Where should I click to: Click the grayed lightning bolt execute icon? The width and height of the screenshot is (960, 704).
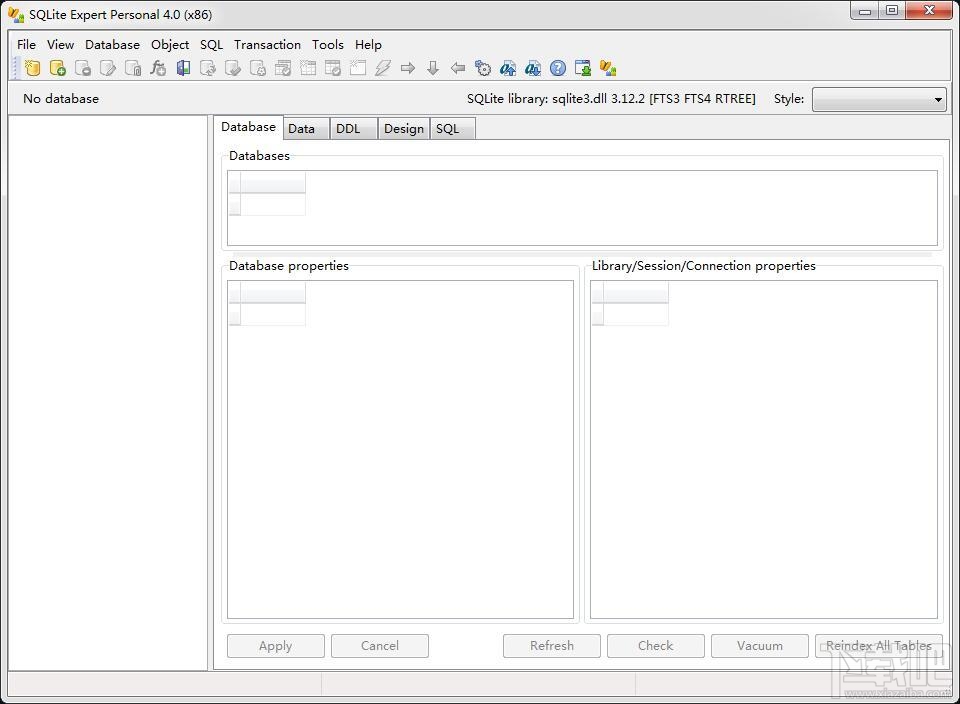(383, 68)
